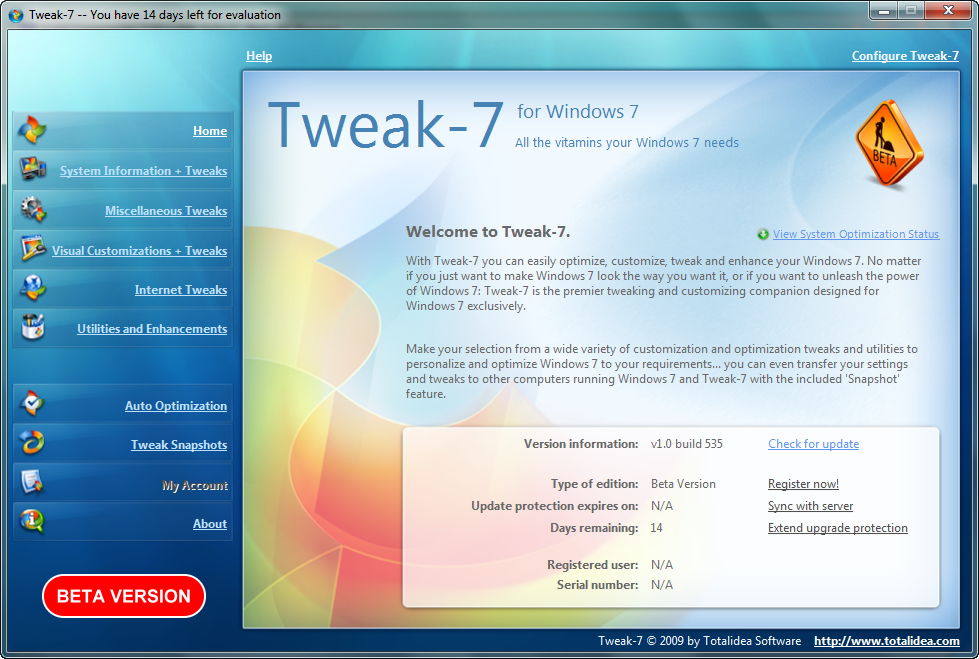Open Visual Customizations + Tweaks

click(139, 250)
